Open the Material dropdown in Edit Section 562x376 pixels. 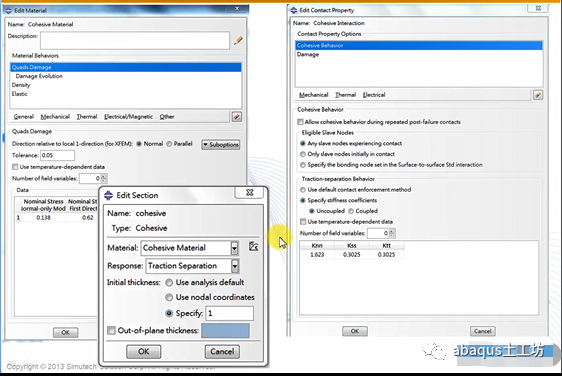coord(234,248)
